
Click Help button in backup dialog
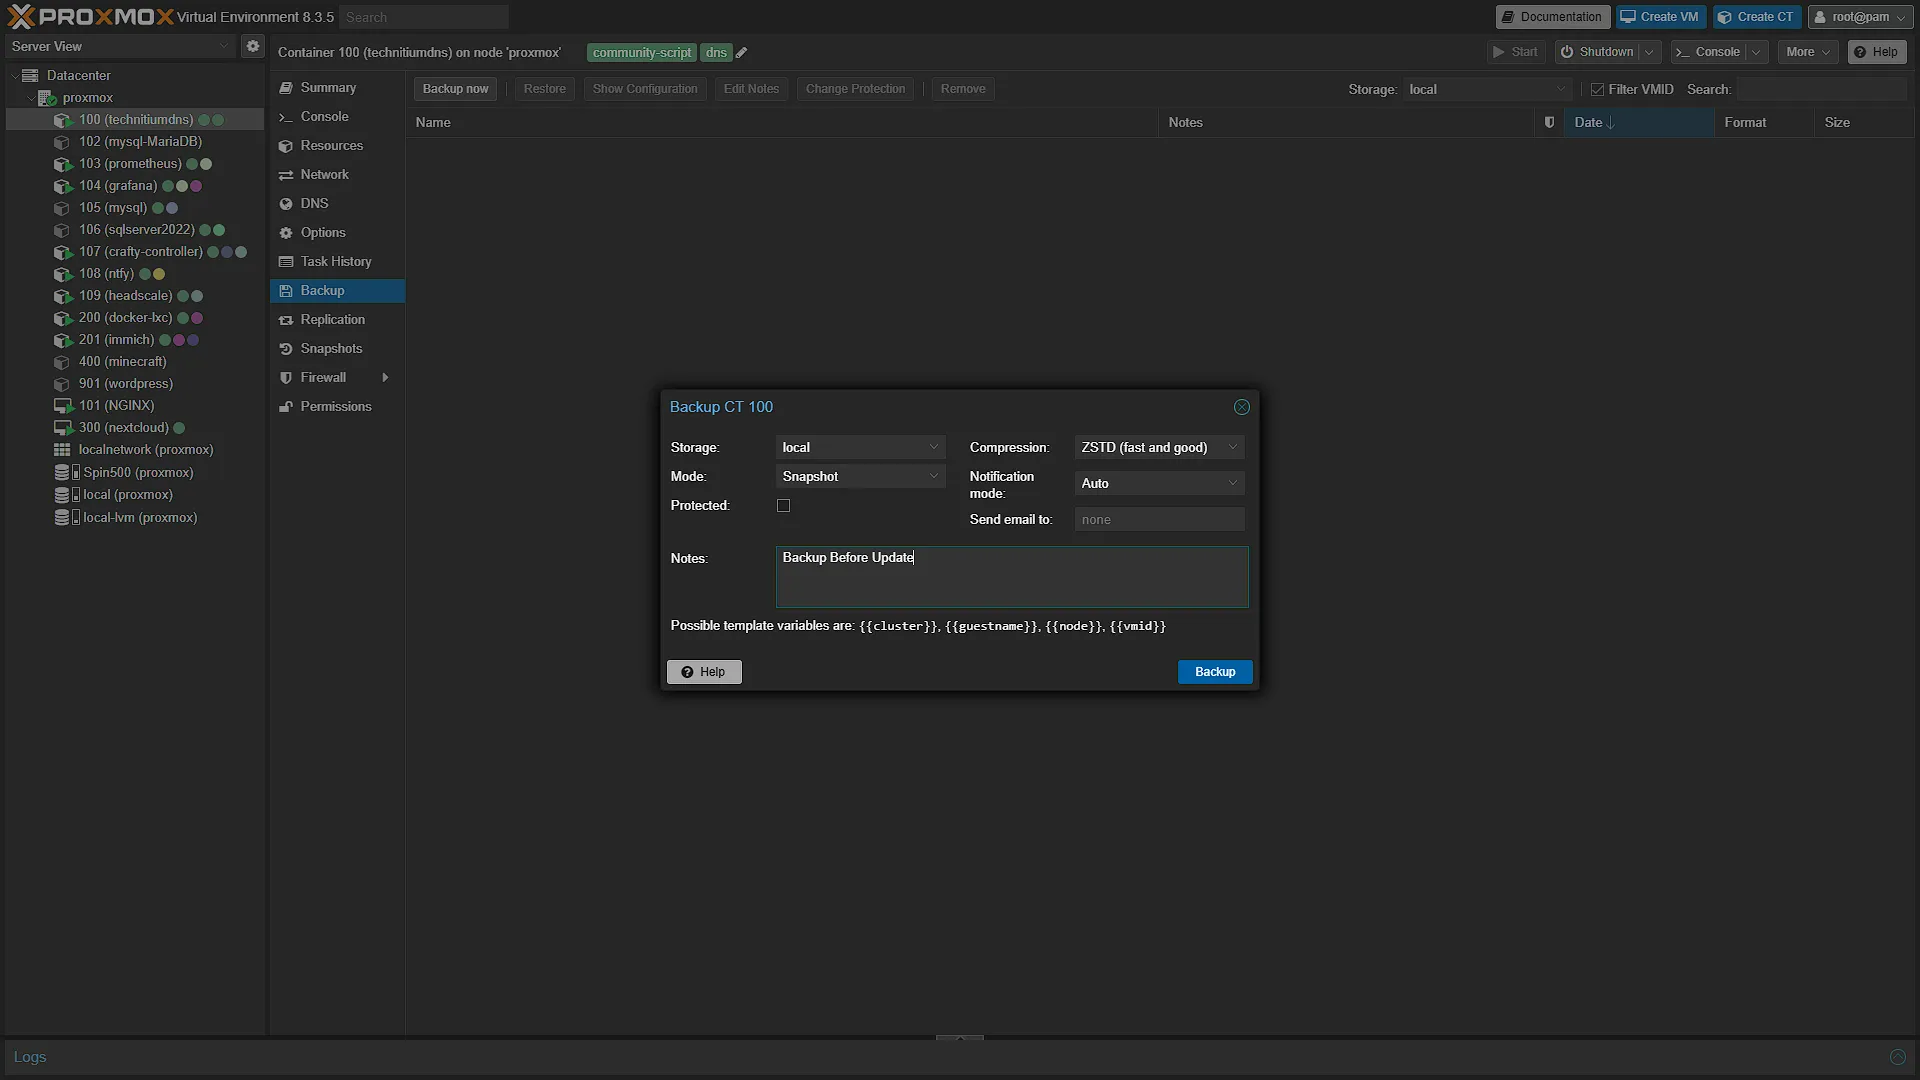704,672
